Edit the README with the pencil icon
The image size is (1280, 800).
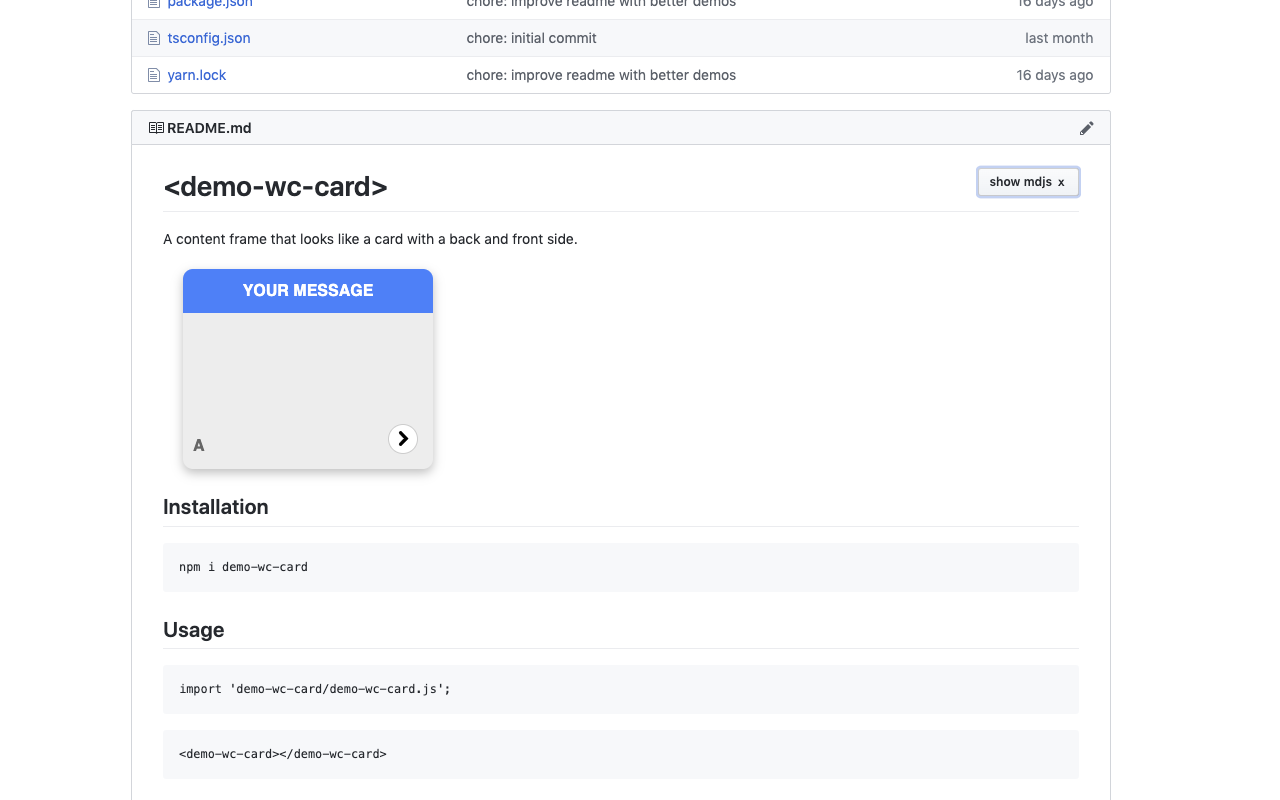point(1087,128)
